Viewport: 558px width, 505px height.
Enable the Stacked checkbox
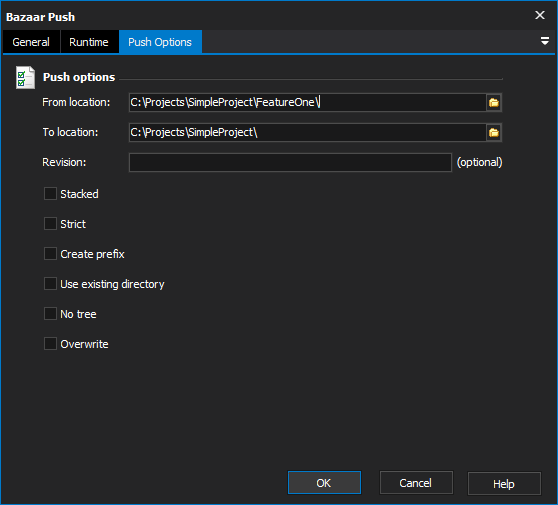(50, 194)
